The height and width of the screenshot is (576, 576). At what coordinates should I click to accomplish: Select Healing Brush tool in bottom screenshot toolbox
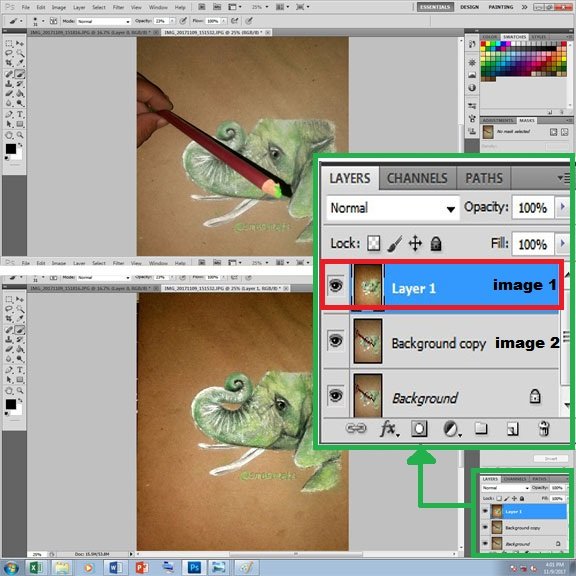click(9, 330)
